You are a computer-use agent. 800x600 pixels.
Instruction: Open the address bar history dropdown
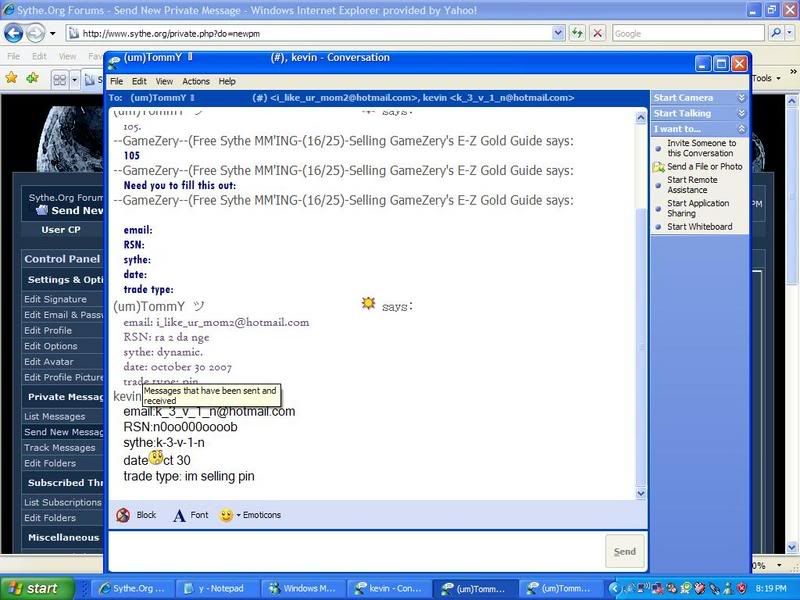click(558, 34)
